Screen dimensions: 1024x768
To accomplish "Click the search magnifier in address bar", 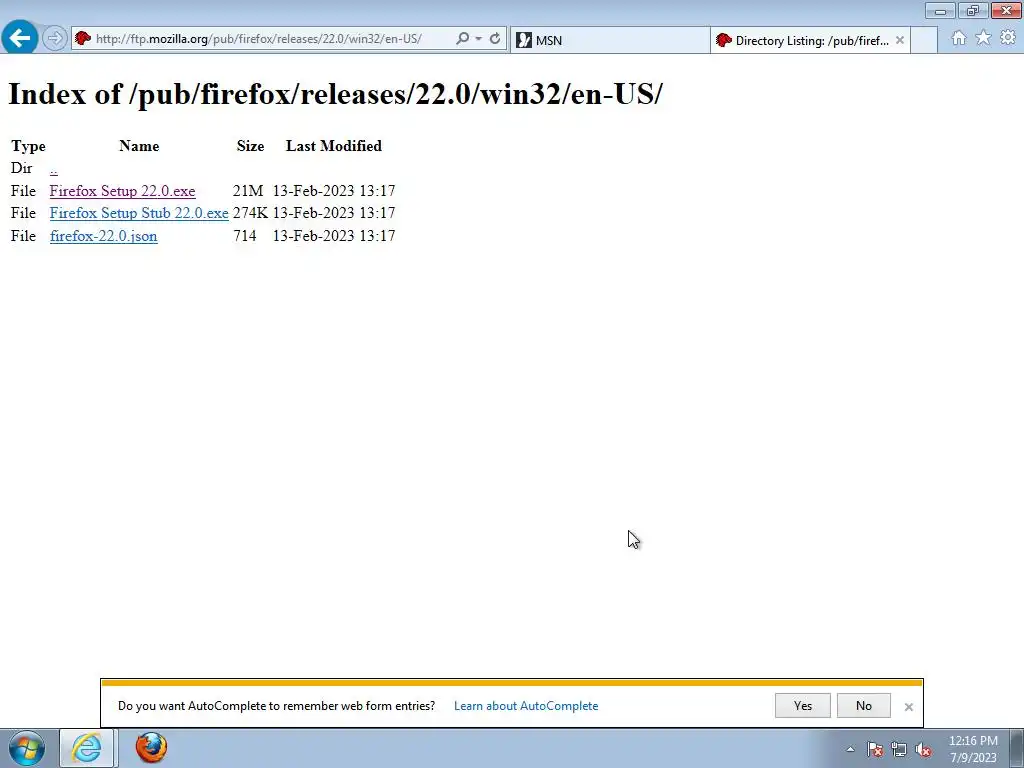I will 462,39.
